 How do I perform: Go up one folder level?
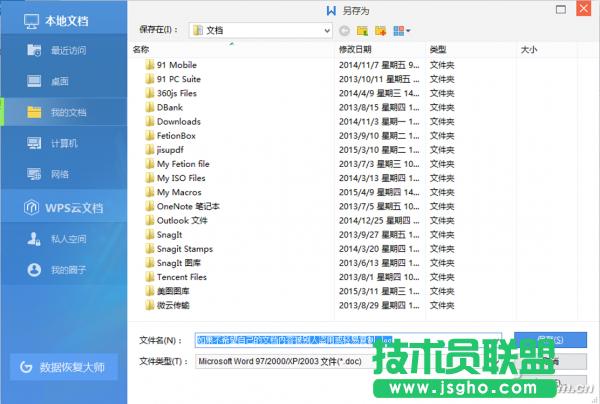[x=361, y=30]
